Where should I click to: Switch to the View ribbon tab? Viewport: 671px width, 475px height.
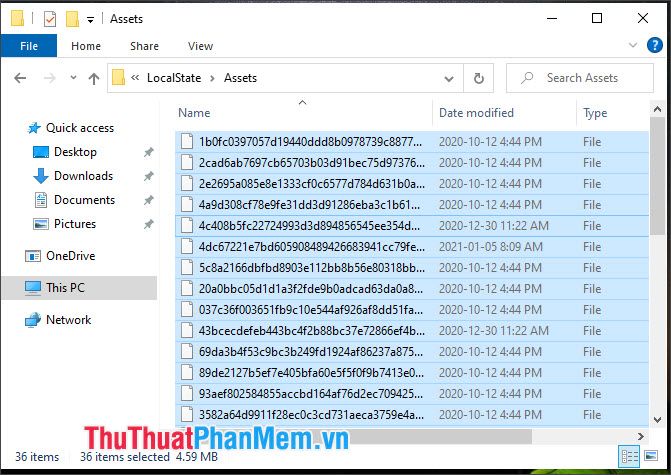point(200,46)
